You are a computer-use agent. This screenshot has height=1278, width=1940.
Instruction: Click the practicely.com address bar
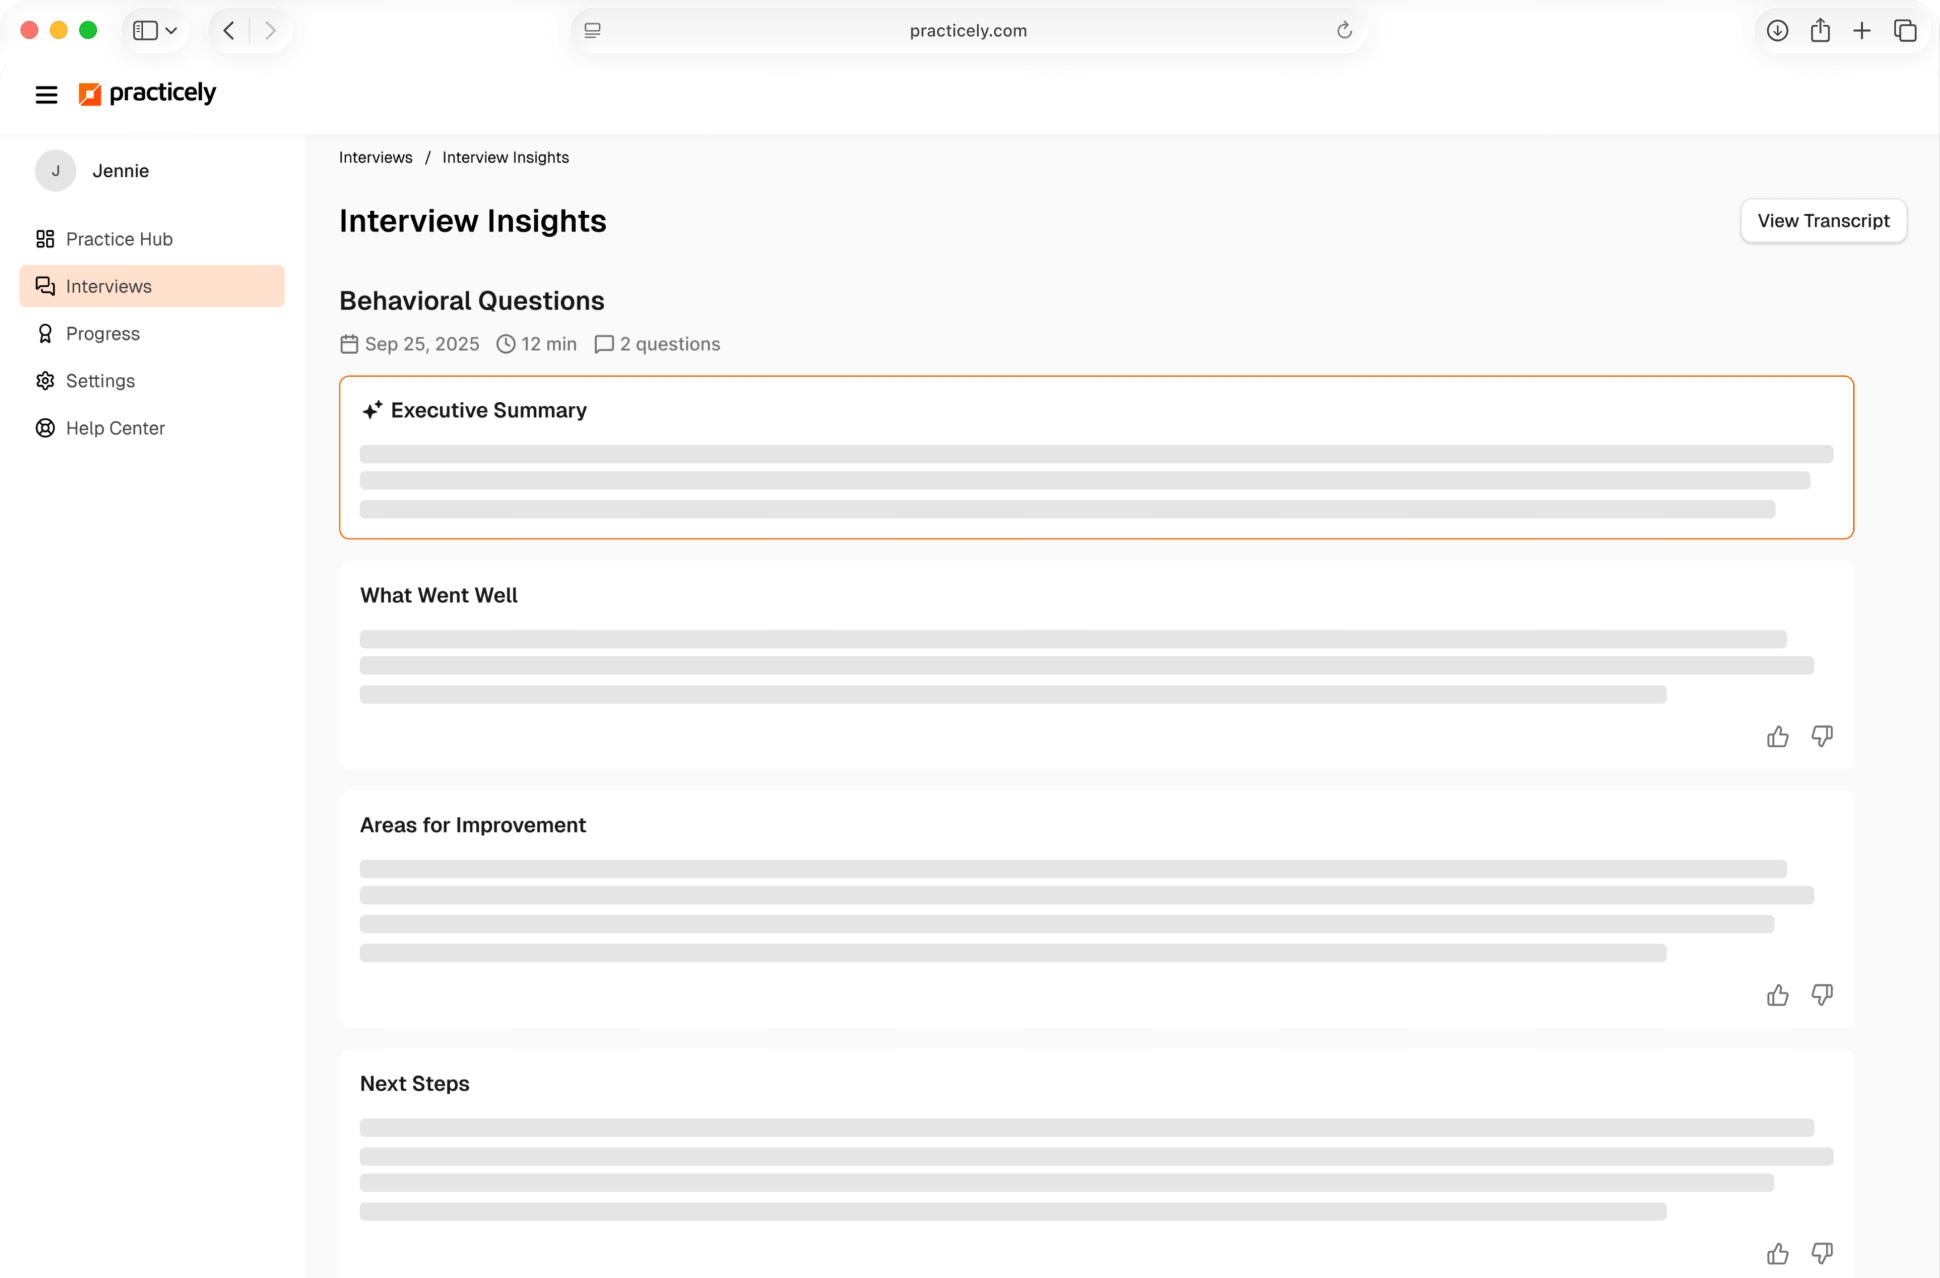(967, 31)
